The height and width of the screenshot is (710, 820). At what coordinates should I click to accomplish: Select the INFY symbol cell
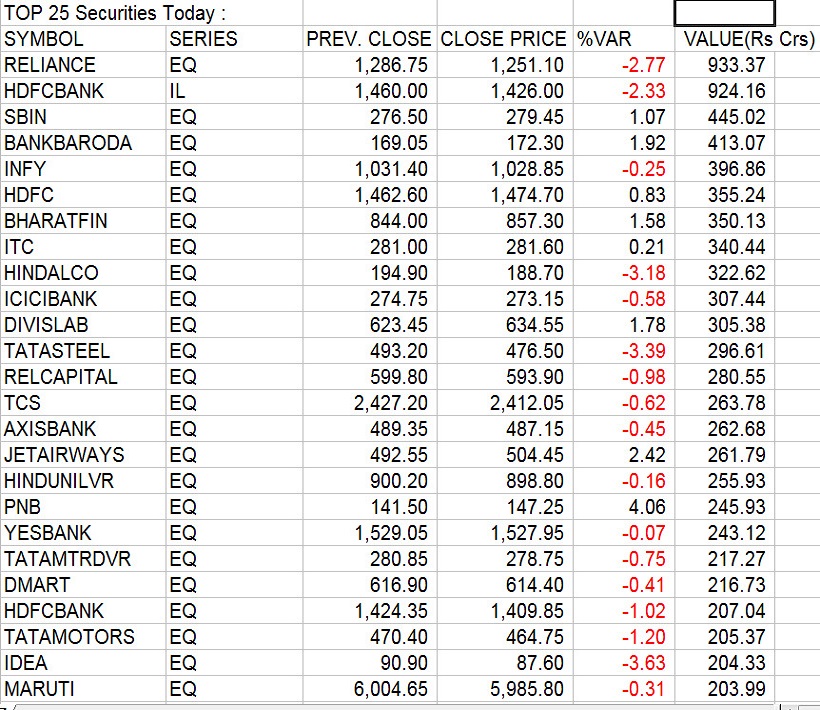[x=25, y=169]
